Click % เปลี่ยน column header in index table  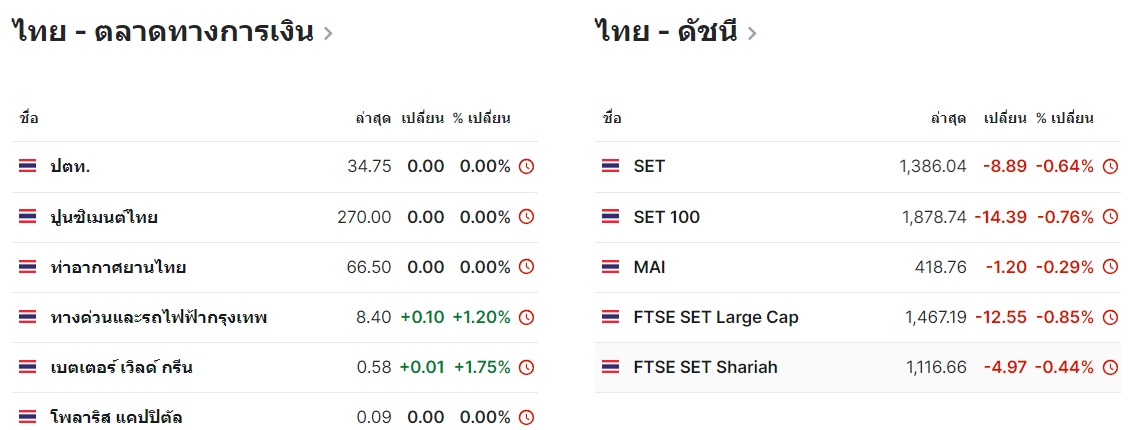coord(1065,118)
